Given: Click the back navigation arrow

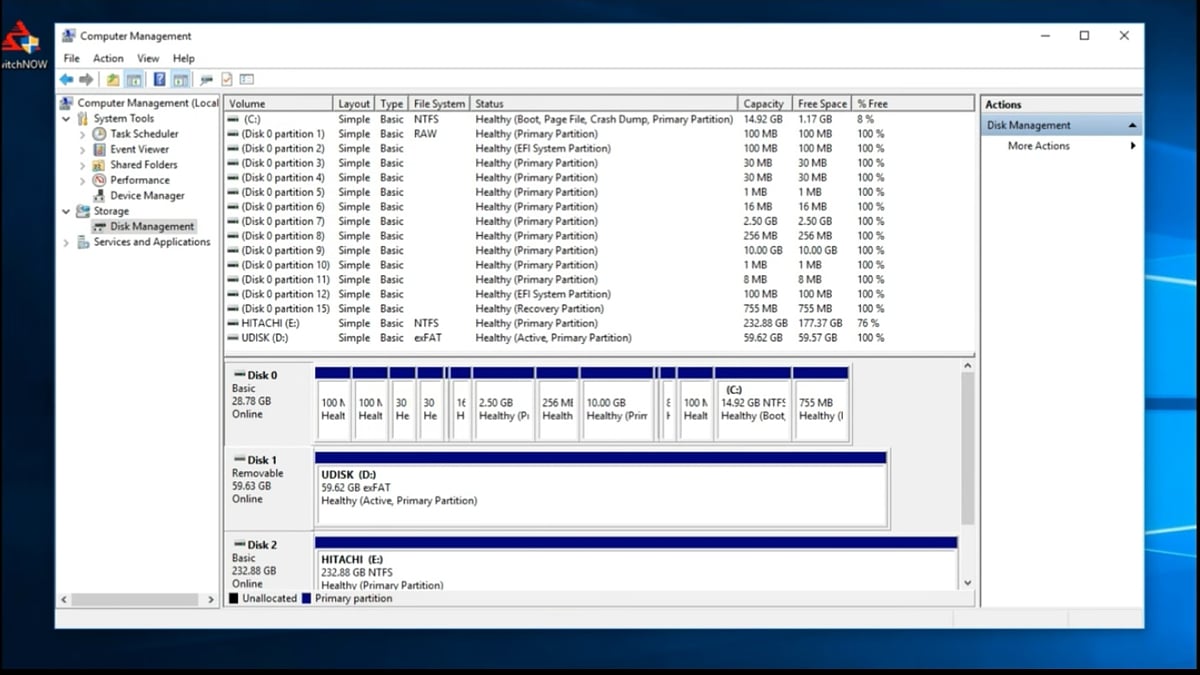Looking at the screenshot, I should (x=67, y=80).
